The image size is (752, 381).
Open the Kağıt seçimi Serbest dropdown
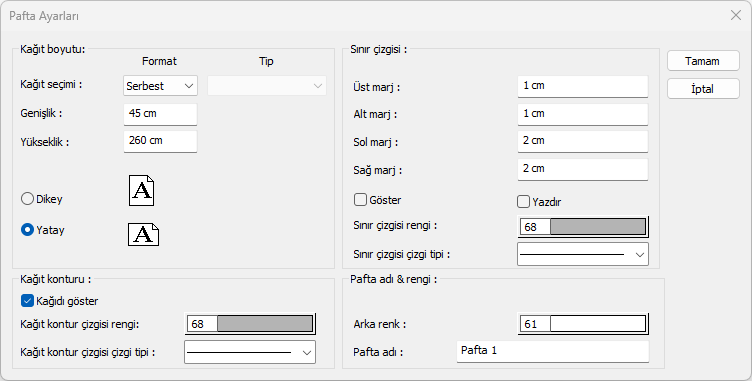coord(160,86)
